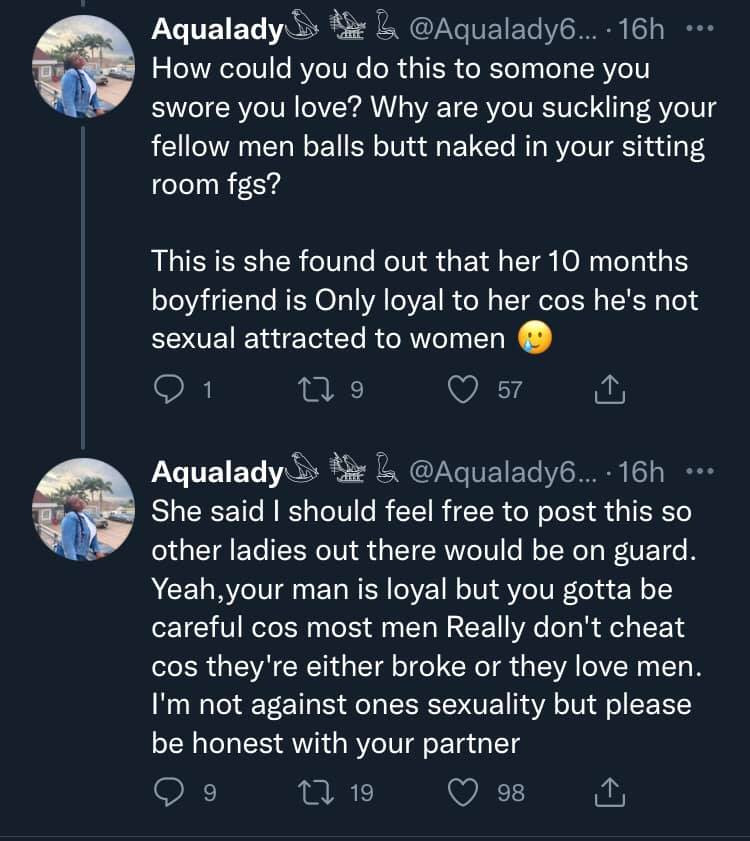Retweet the post showing 9 retweets

pos(323,390)
